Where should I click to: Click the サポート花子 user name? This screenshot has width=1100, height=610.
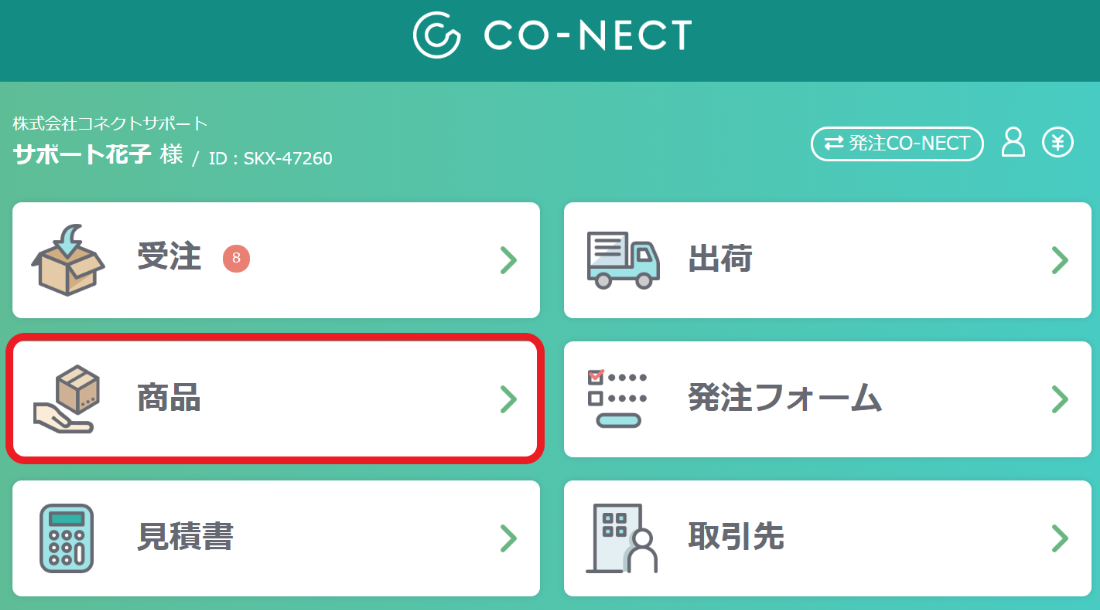[82, 154]
